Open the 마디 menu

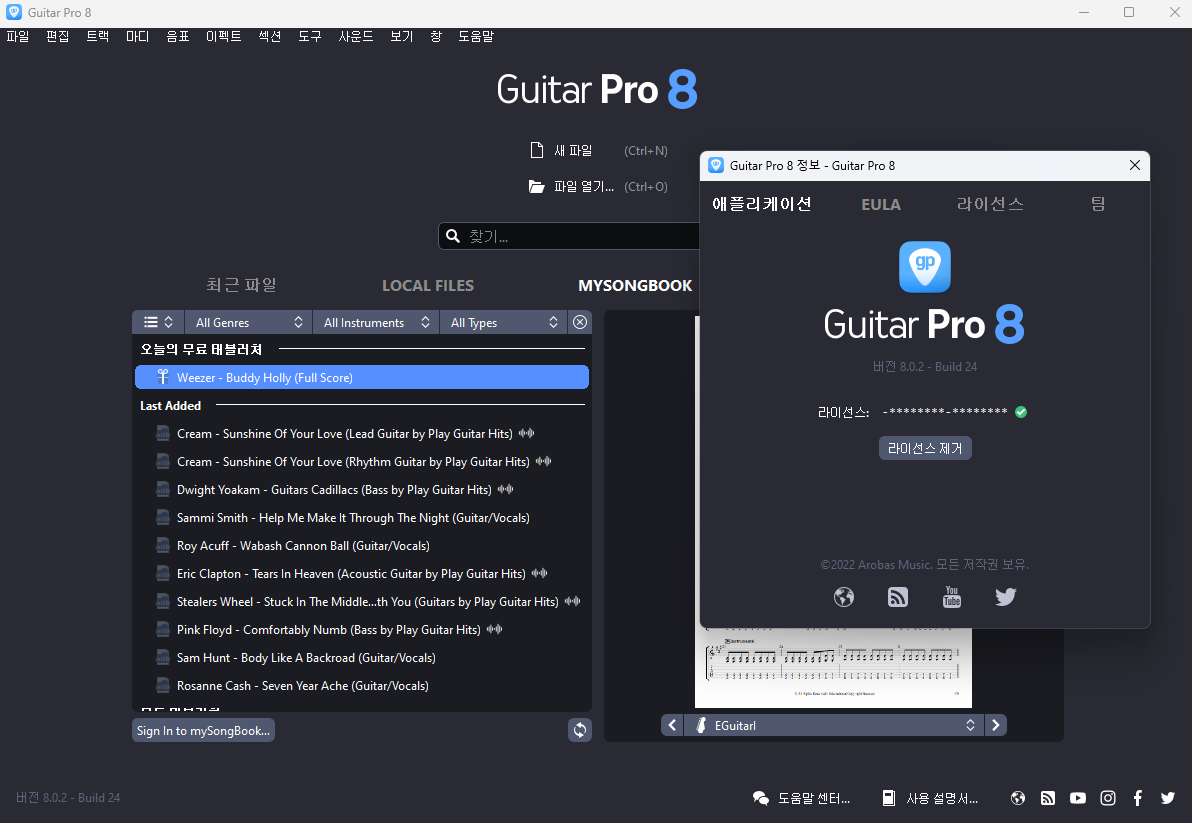tap(138, 36)
